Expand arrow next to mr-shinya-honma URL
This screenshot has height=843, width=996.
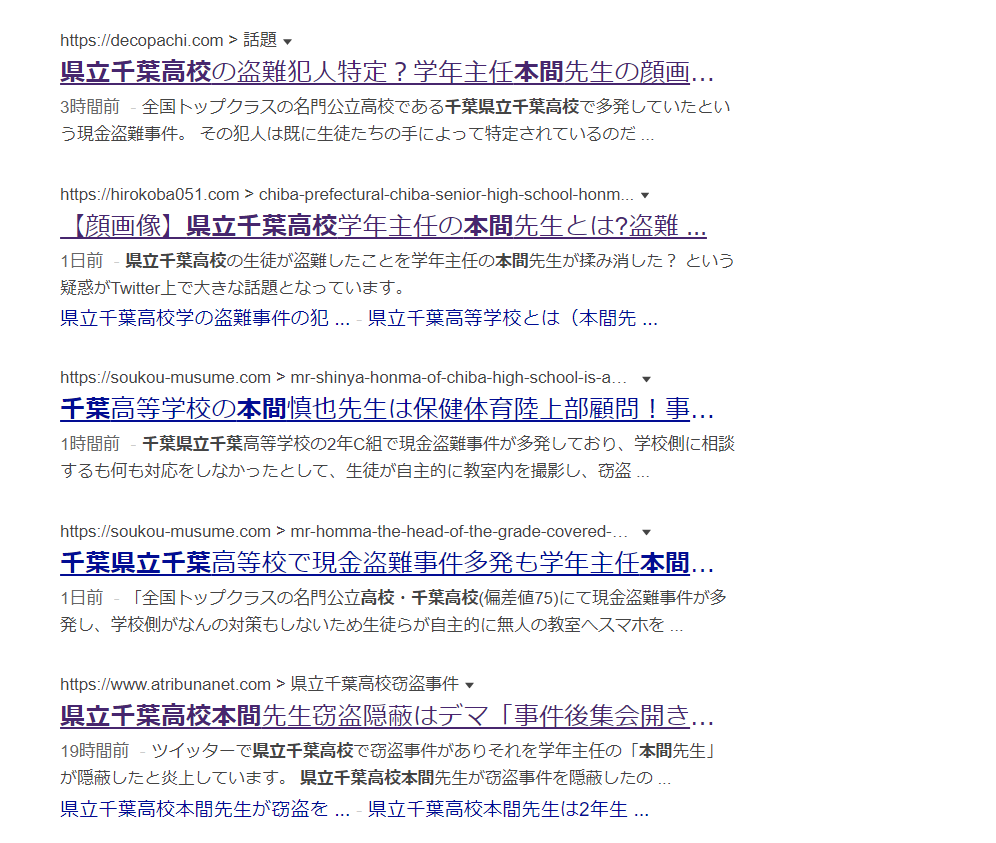646,379
